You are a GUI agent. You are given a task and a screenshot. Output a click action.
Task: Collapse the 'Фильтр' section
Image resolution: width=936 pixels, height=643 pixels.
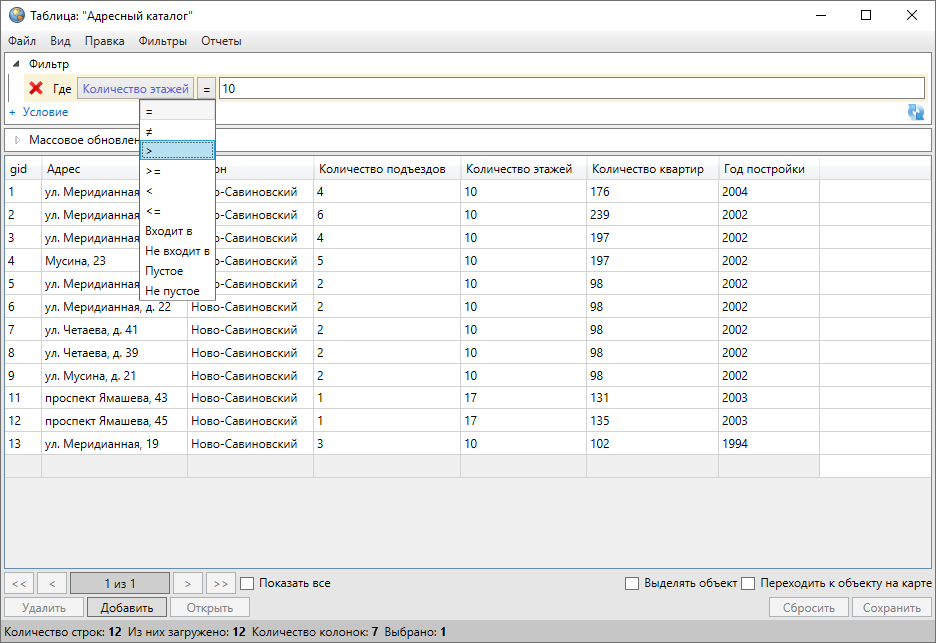pyautogui.click(x=16, y=64)
